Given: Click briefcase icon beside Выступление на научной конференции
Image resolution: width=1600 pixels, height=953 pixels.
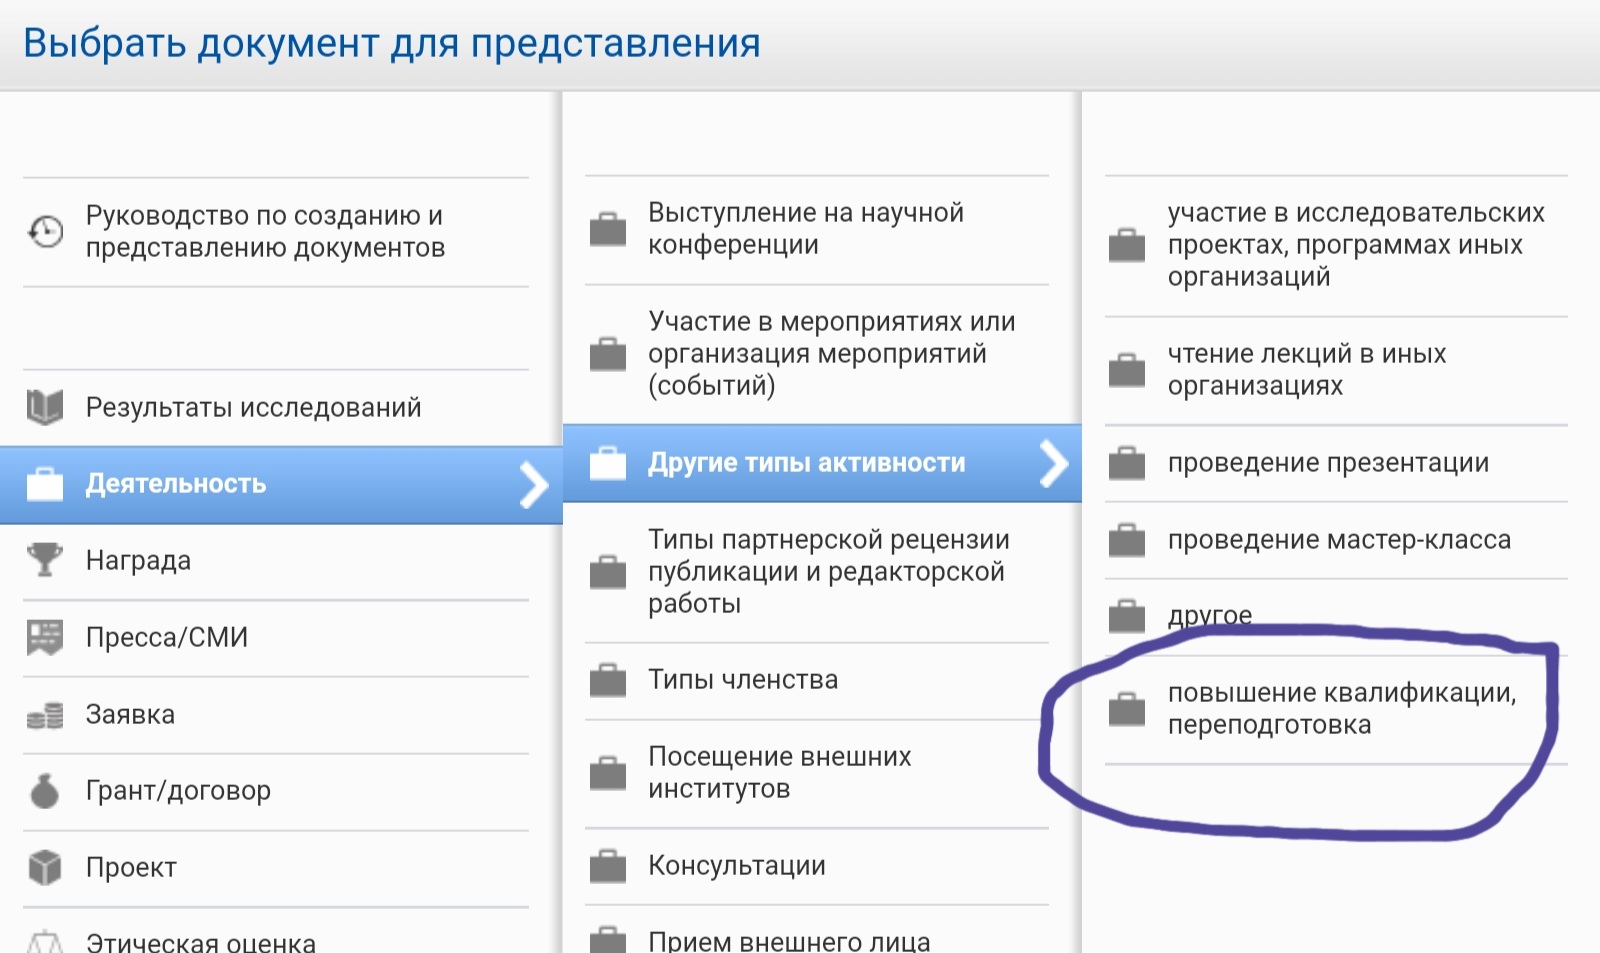Looking at the screenshot, I should click(608, 229).
